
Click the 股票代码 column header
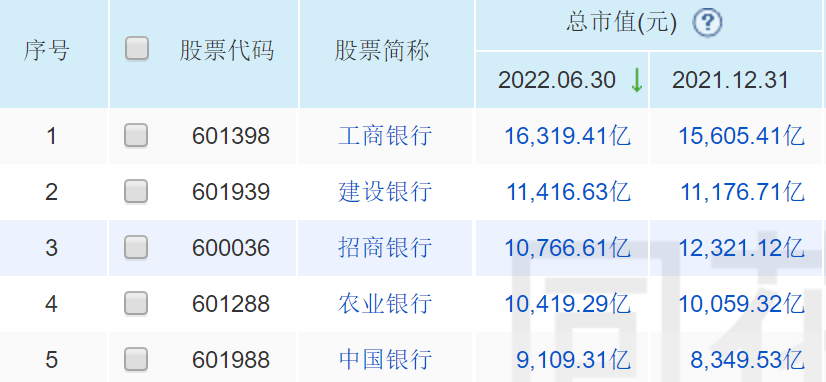pos(227,51)
